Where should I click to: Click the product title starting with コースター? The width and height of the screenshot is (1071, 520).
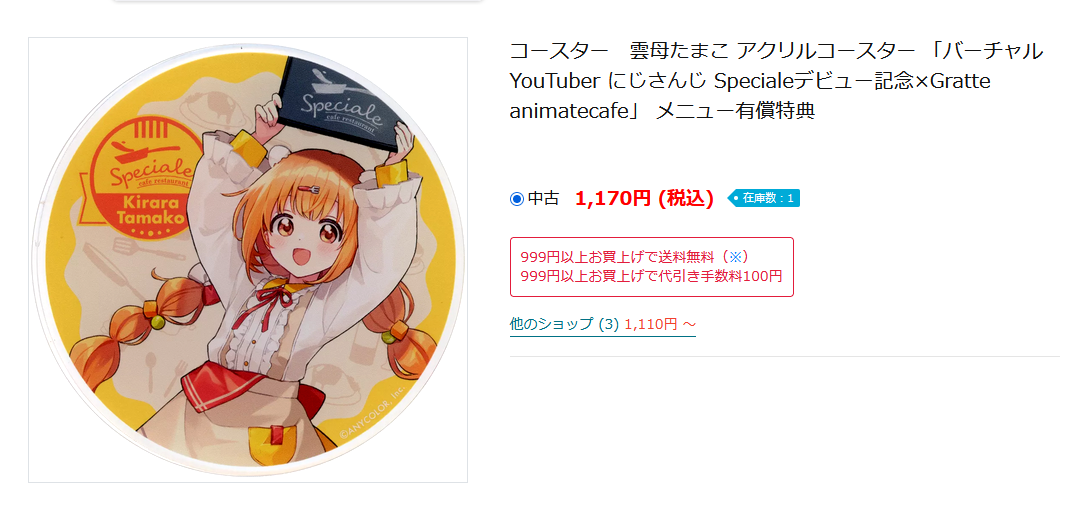[x=777, y=81]
